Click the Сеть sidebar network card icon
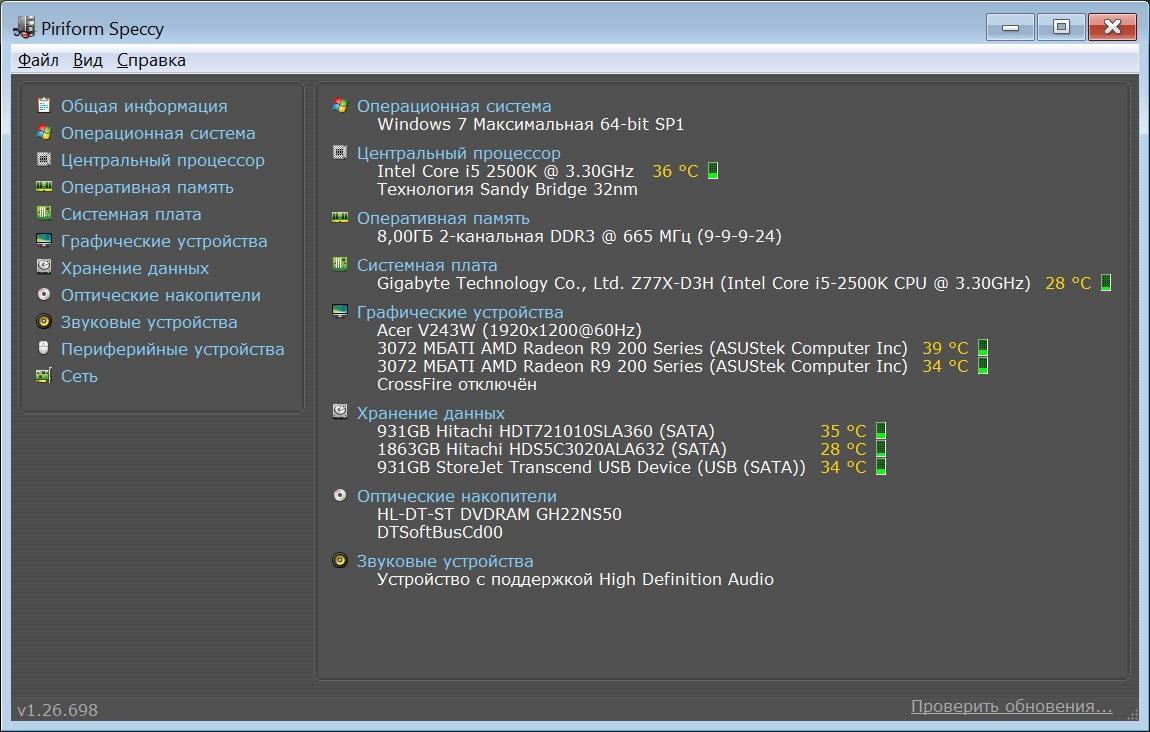The image size is (1150, 732). coord(44,376)
